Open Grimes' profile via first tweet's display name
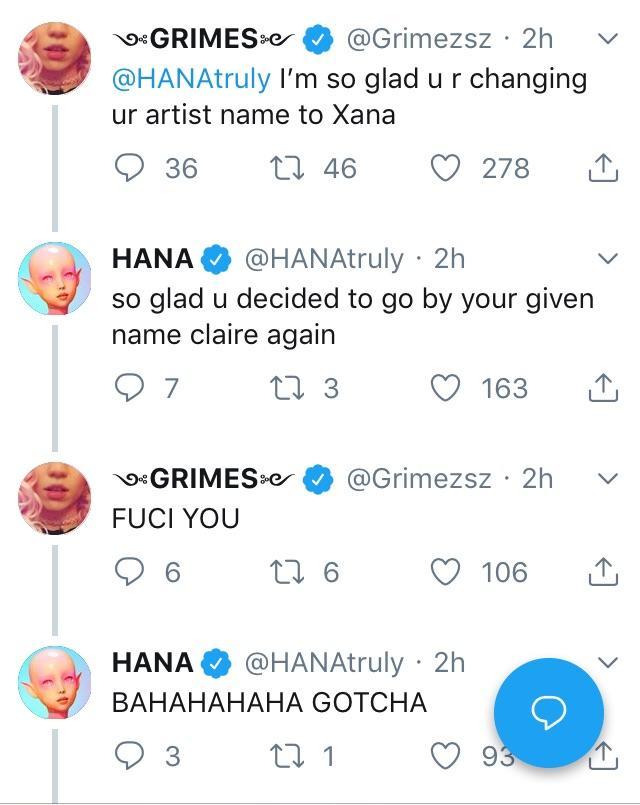 tap(203, 38)
